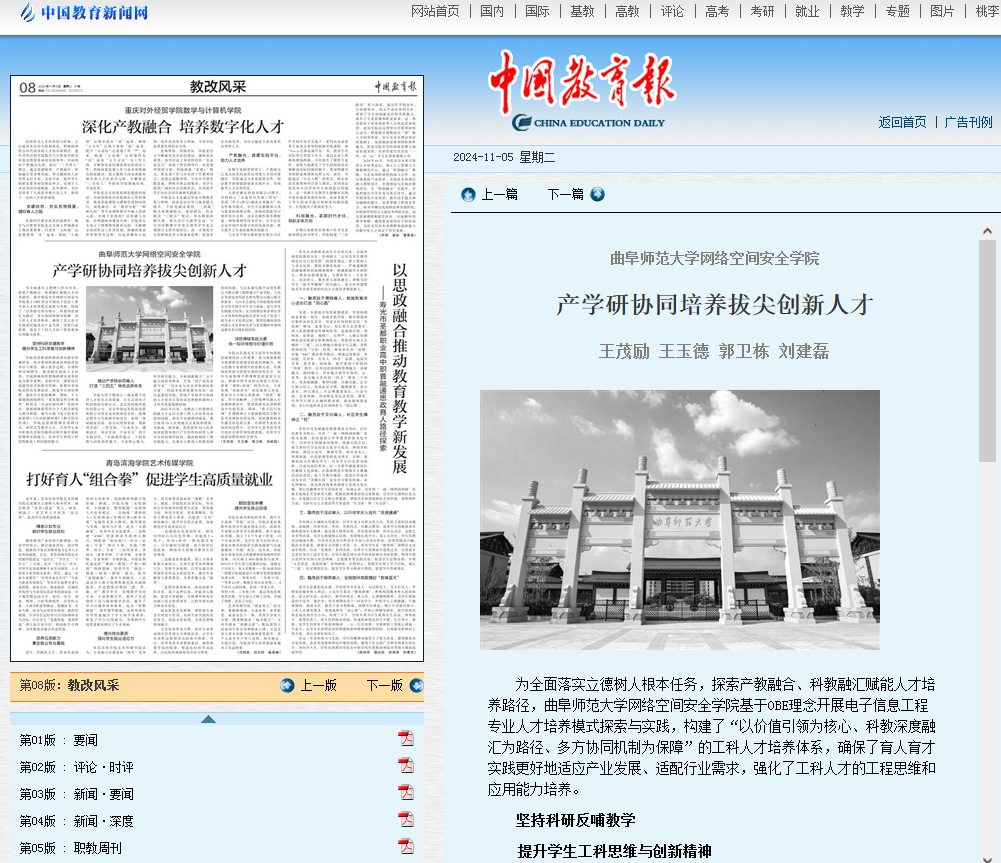Image resolution: width=1001 pixels, height=863 pixels.
Task: Click the 下一篇 right arrow icon
Action: point(598,194)
